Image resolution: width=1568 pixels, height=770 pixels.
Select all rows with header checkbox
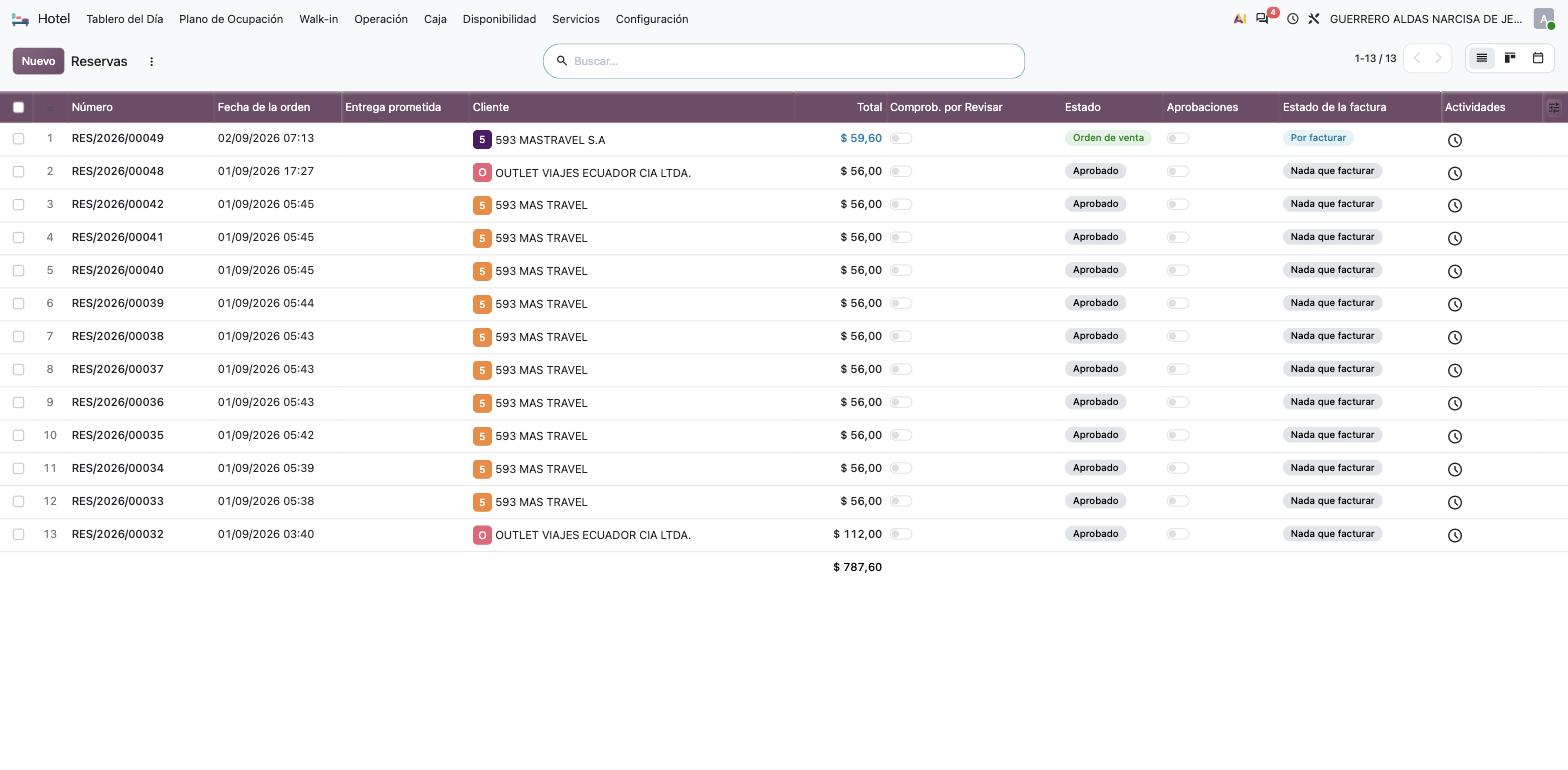18,107
